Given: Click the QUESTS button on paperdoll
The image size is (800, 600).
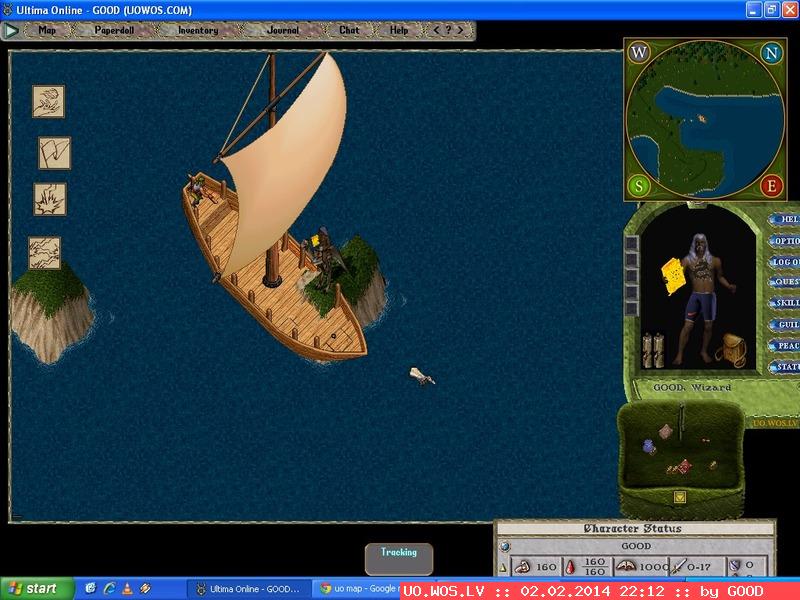Looking at the screenshot, I should (x=785, y=282).
